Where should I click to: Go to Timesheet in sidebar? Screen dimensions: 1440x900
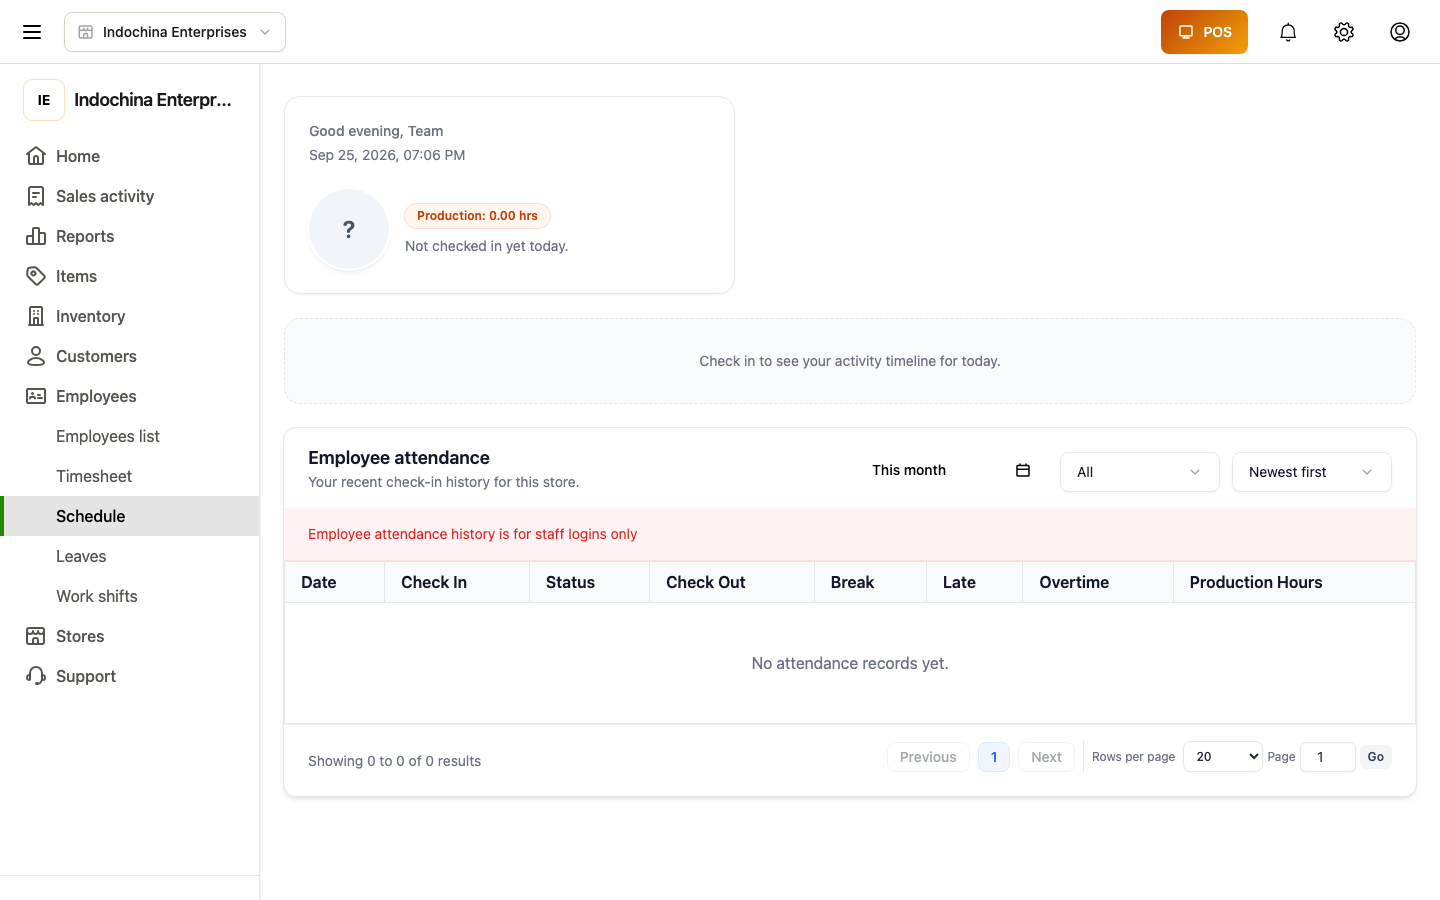click(94, 476)
